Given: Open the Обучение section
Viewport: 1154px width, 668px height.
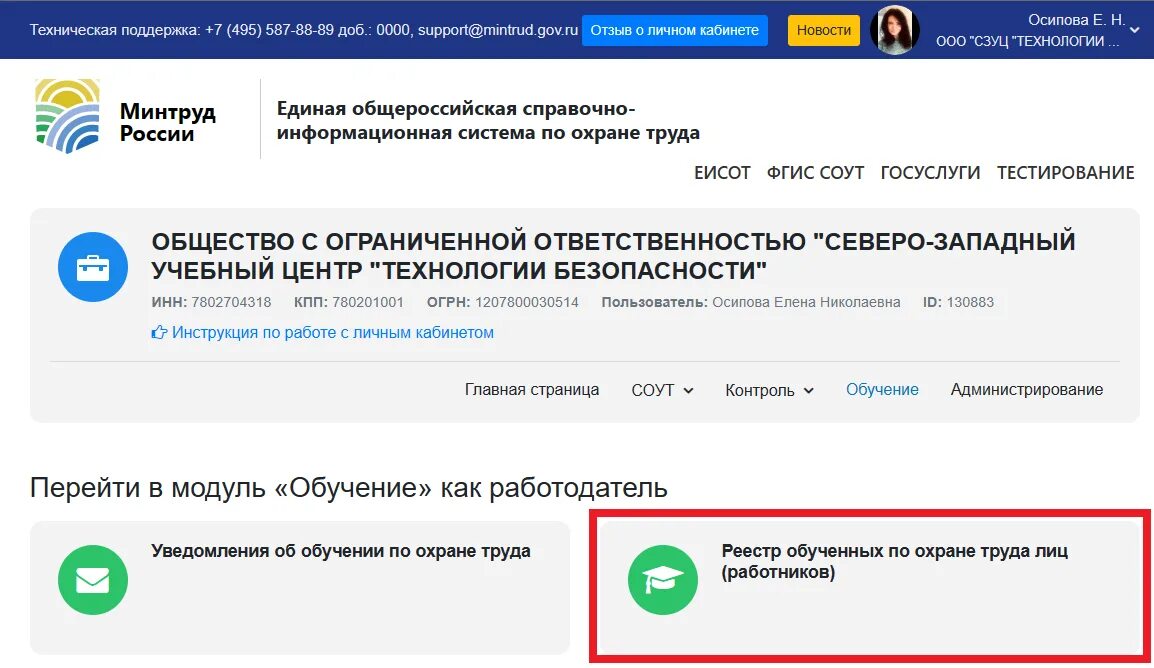Looking at the screenshot, I should pyautogui.click(x=882, y=389).
